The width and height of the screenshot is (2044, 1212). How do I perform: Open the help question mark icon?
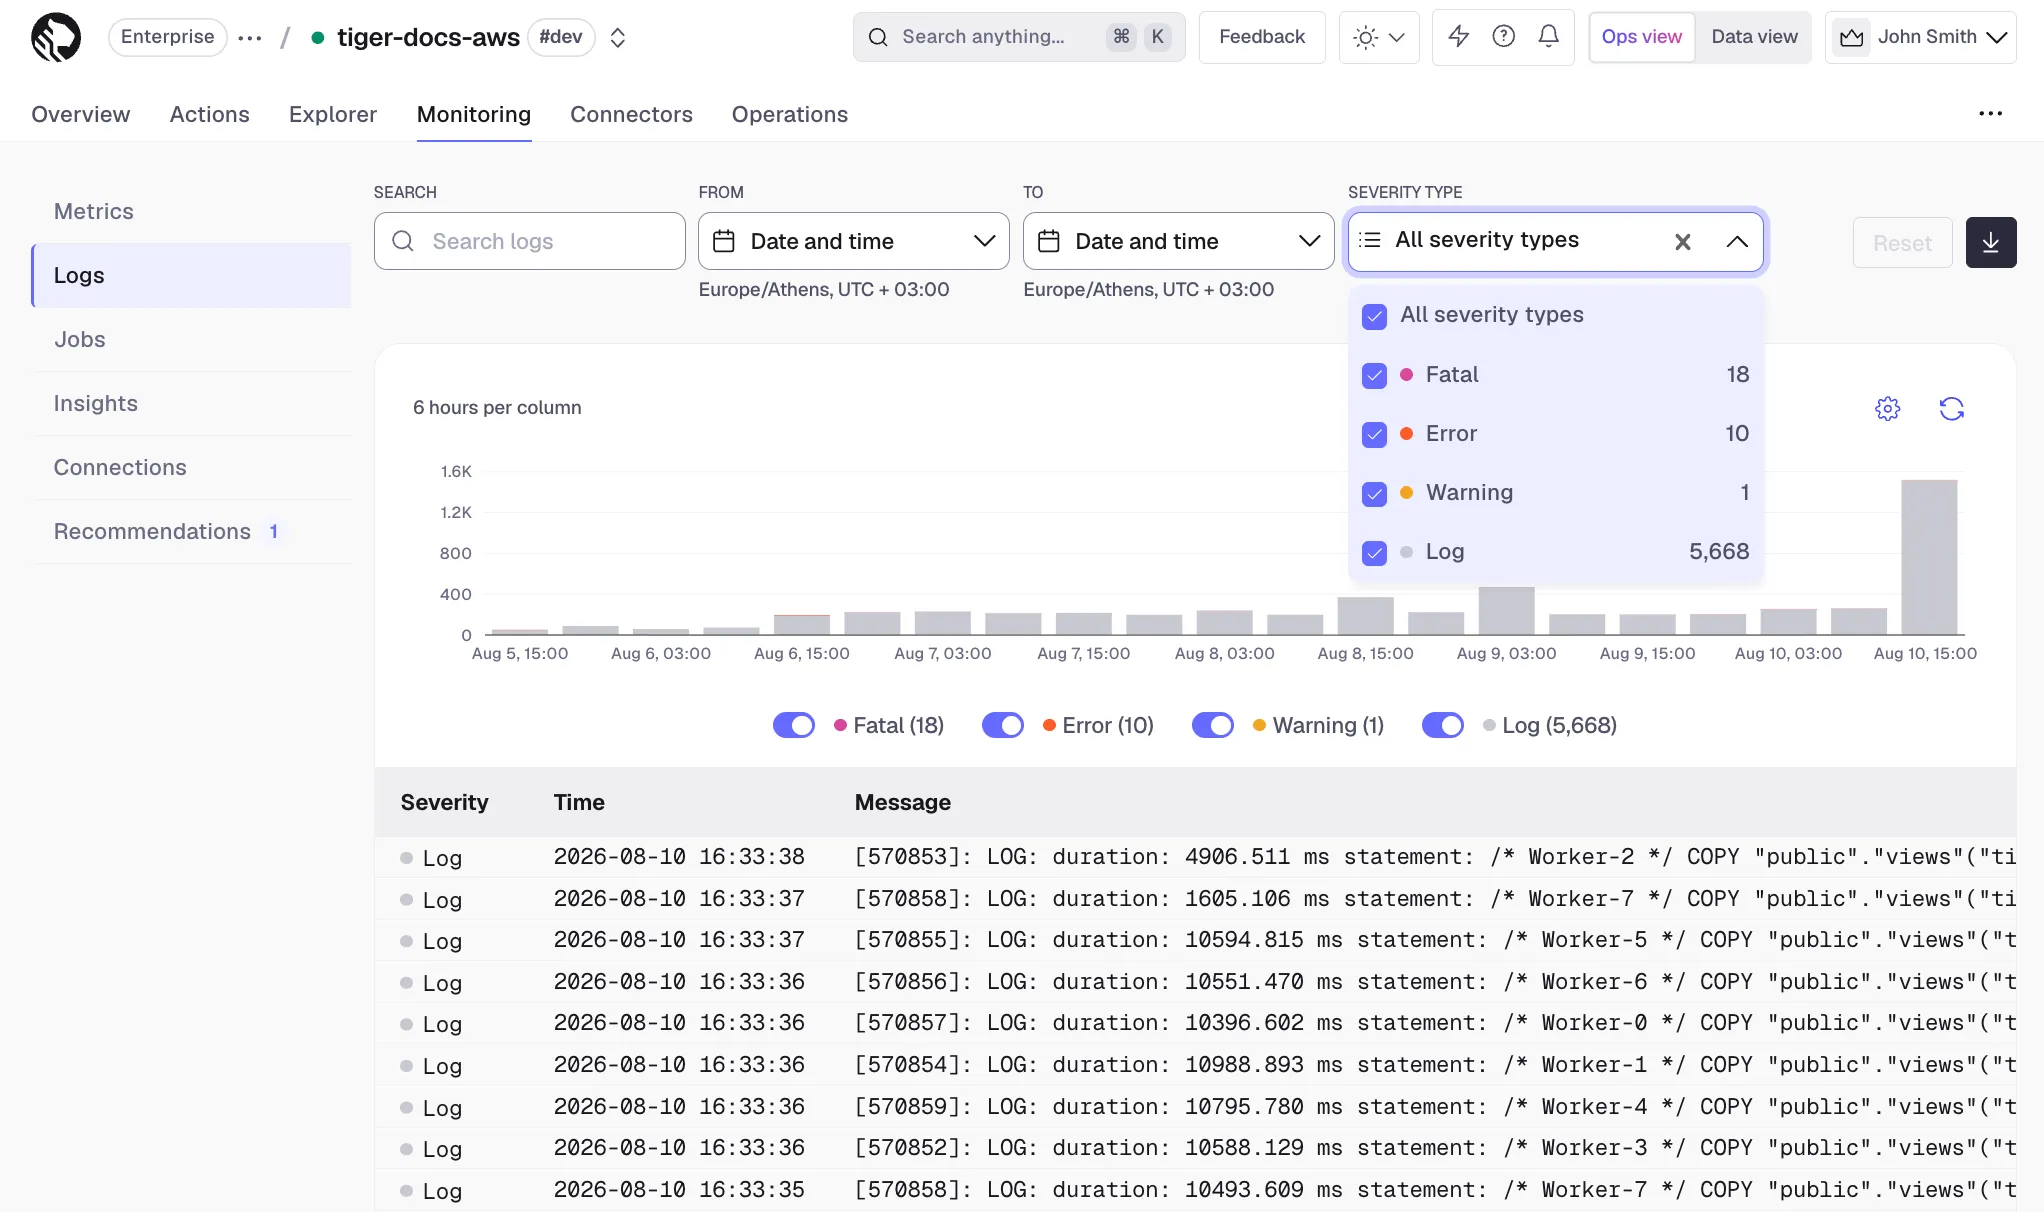pyautogui.click(x=1504, y=37)
